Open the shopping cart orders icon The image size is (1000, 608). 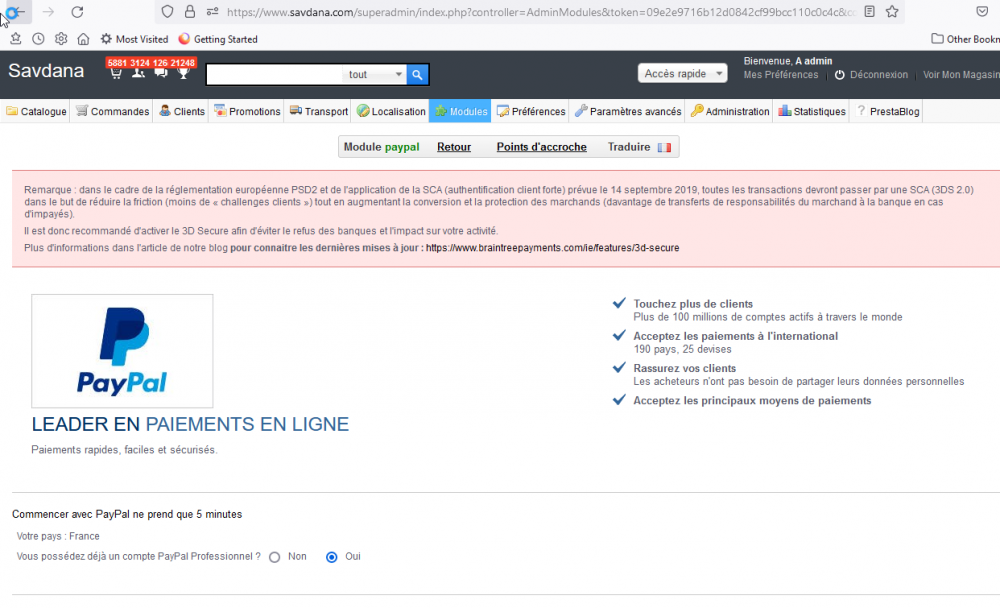115,73
